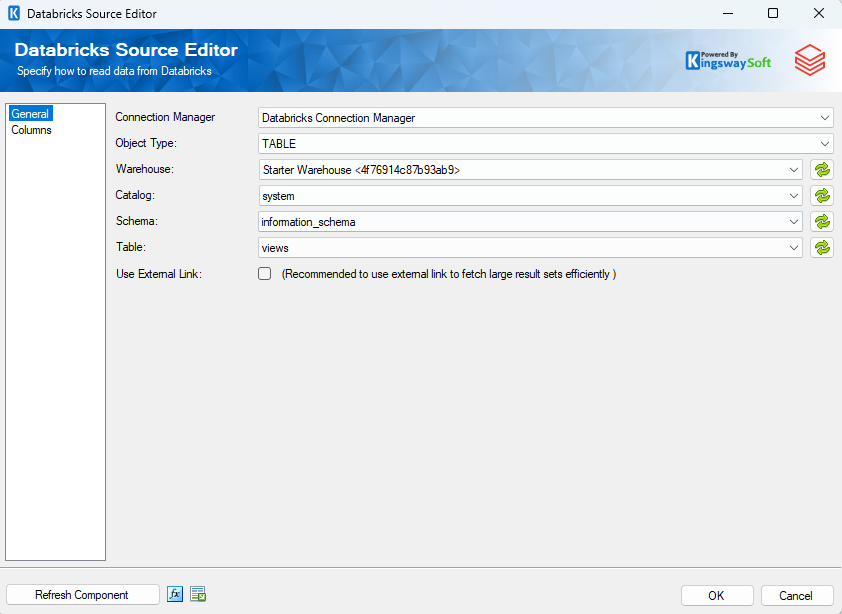
Task: Open the expression (fx) editor
Action: (175, 594)
